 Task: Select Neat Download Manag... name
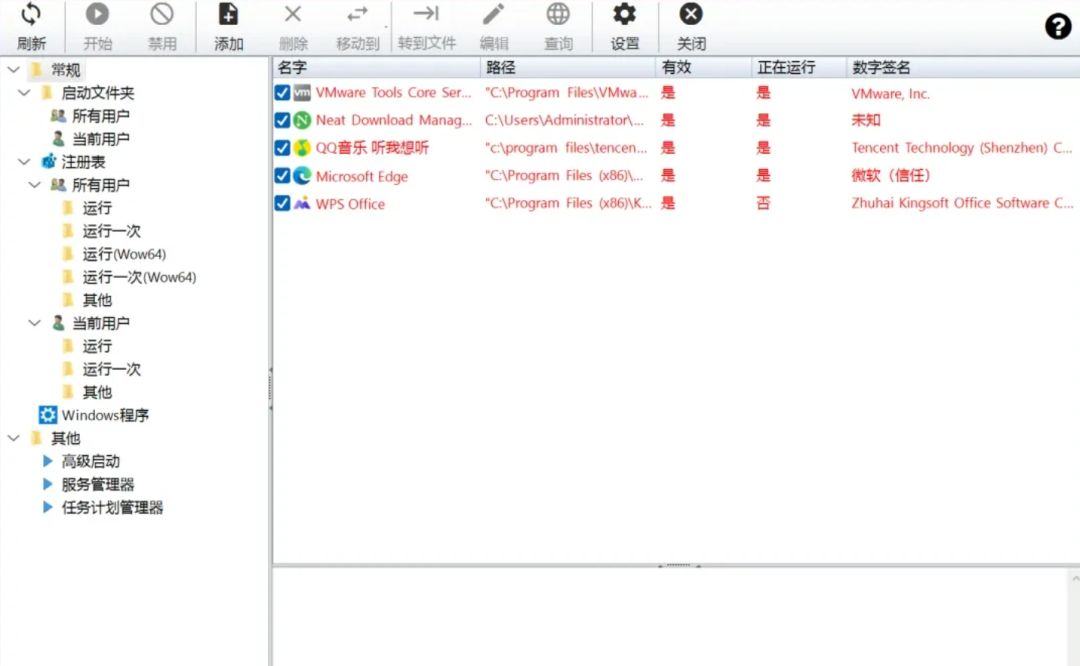[x=393, y=121]
